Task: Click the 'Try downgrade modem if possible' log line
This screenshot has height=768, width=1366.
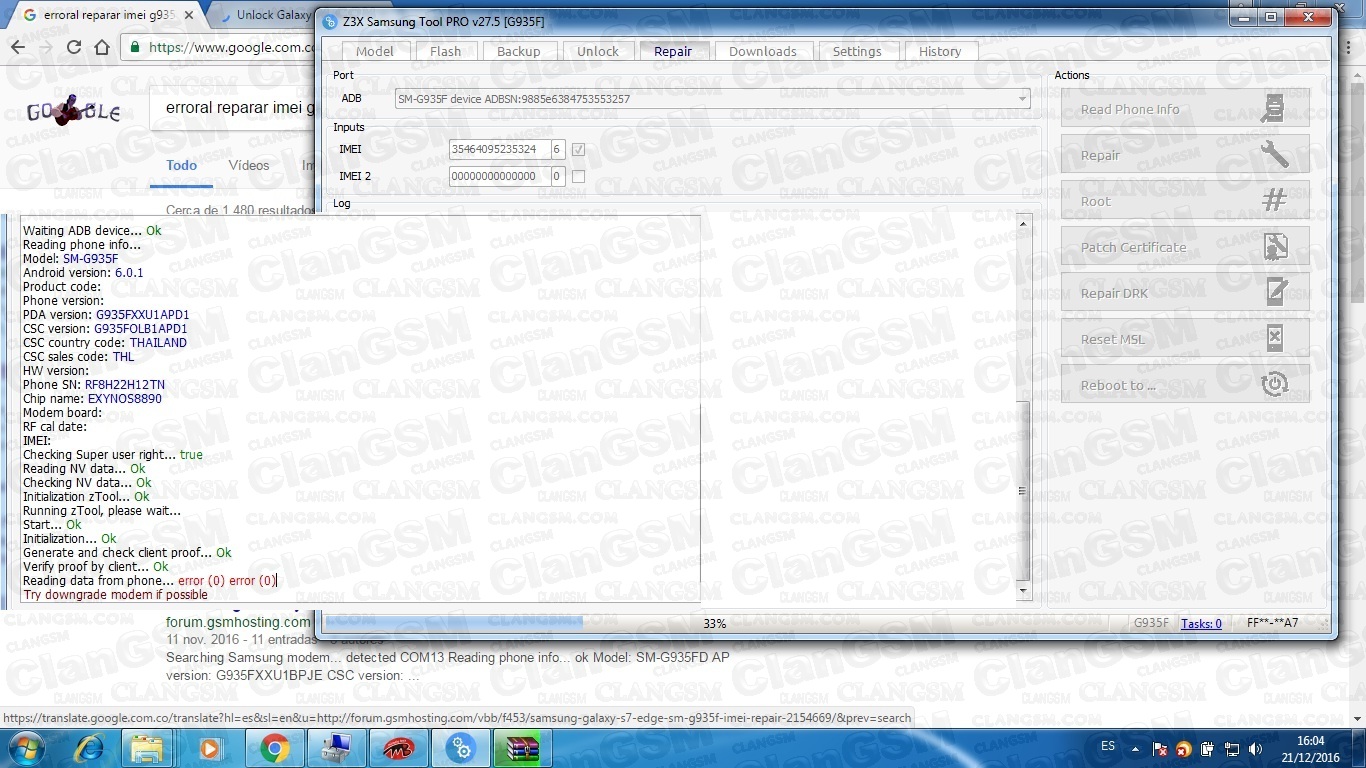Action: [x=115, y=595]
